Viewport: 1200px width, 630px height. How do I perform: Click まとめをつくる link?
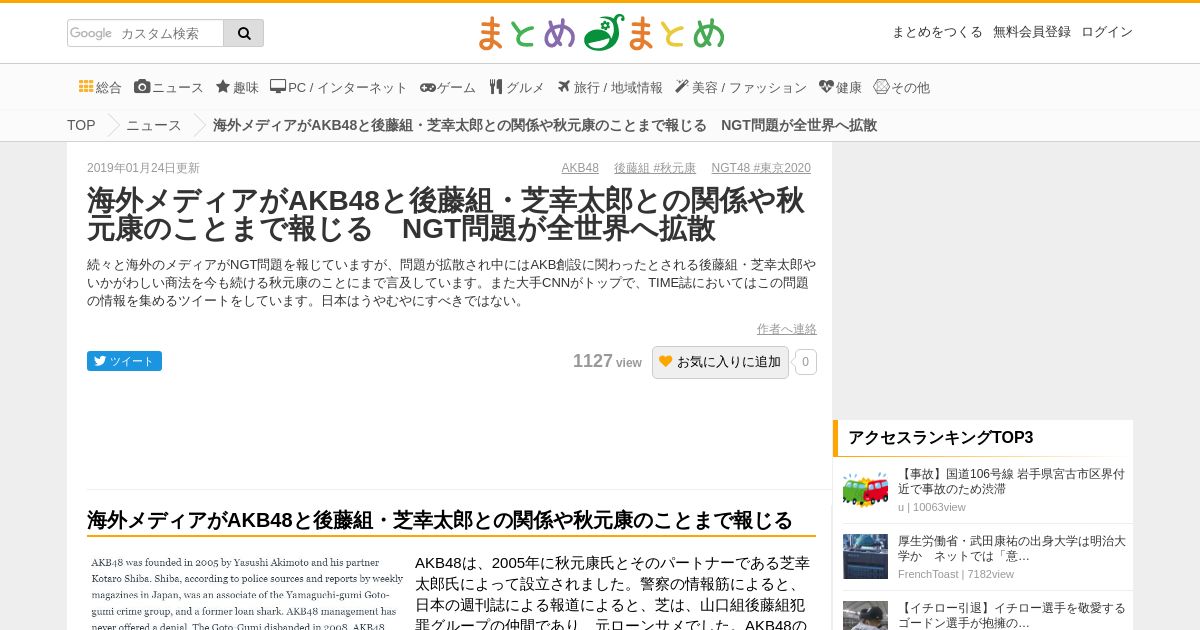point(937,32)
